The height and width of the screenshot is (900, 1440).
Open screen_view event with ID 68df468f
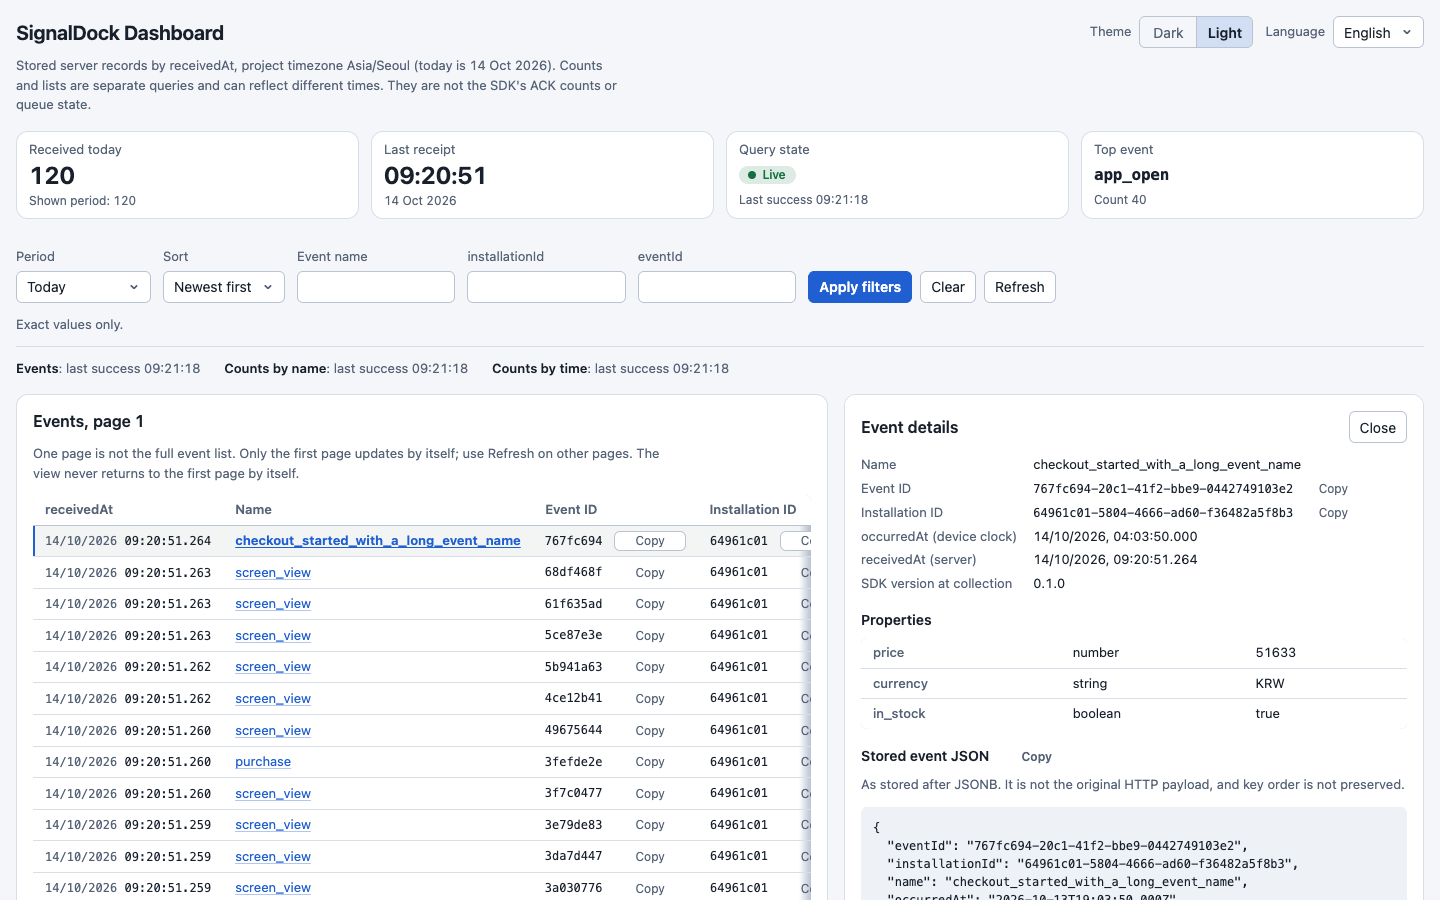click(x=273, y=573)
